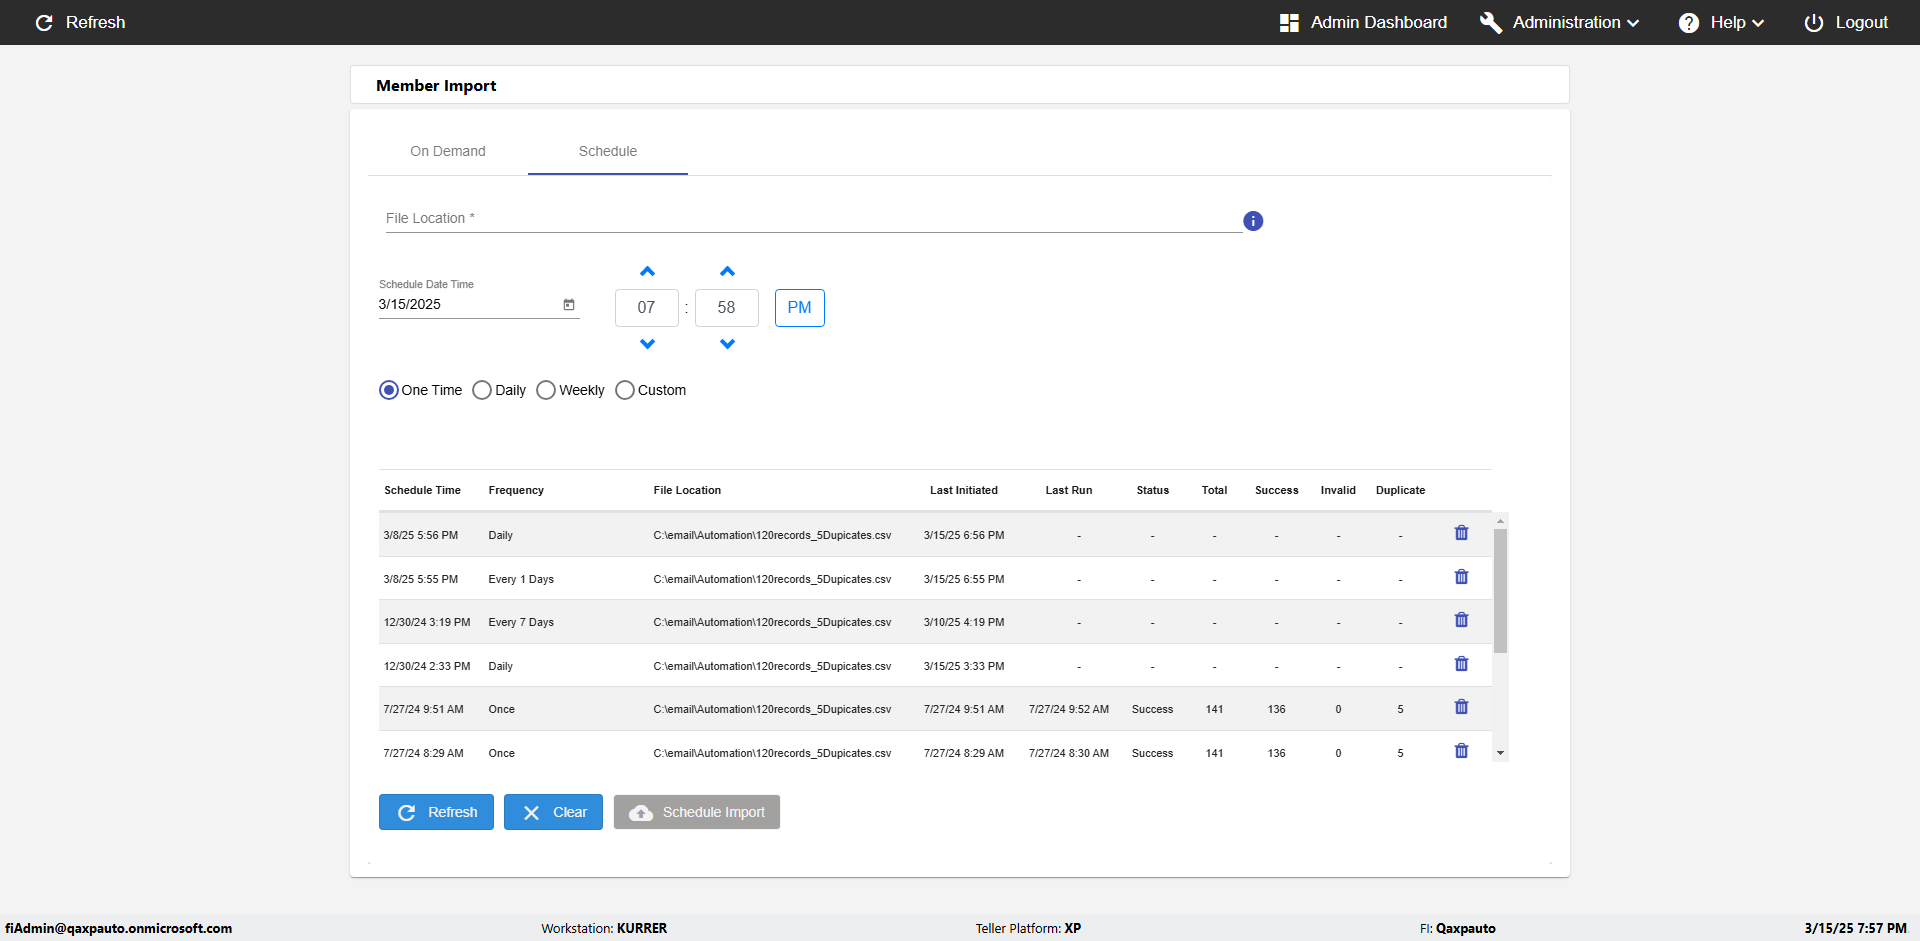Viewport: 1920px width, 941px height.
Task: Switch to the Schedule tab
Action: click(607, 151)
